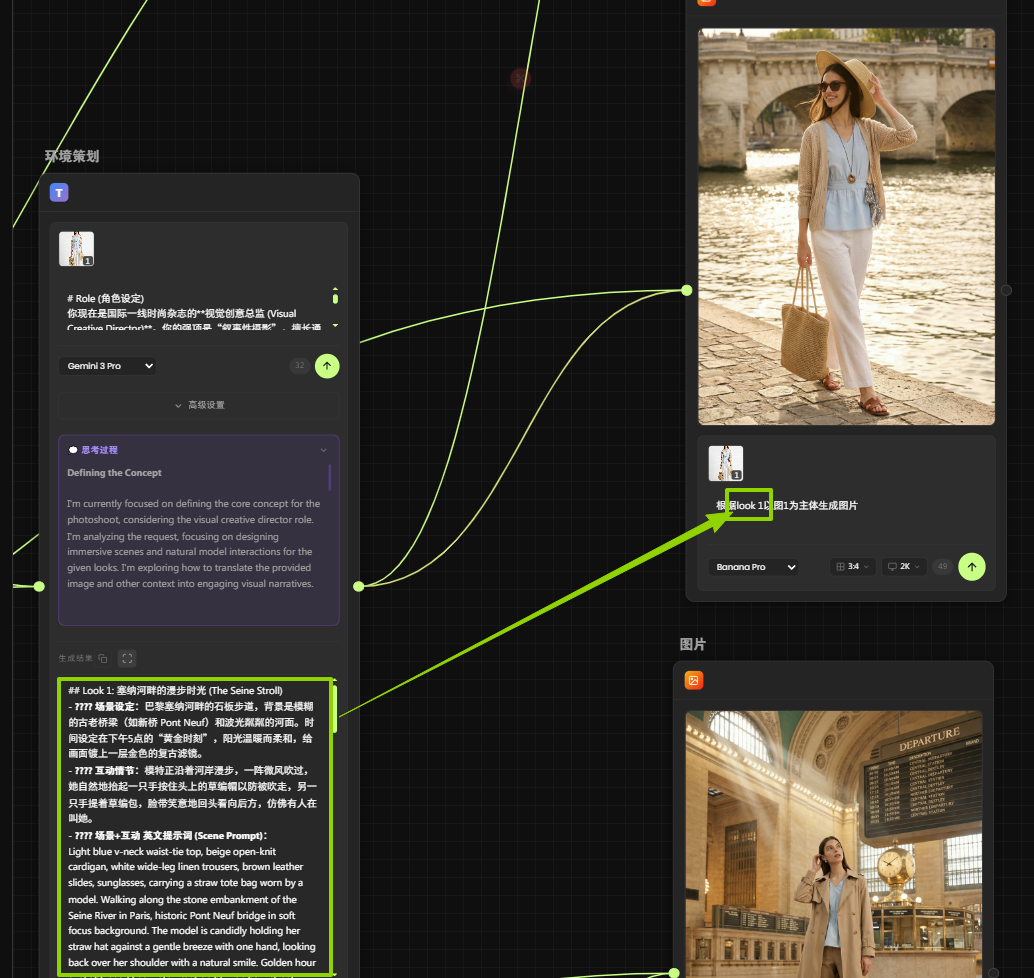This screenshot has height=978, width=1034.
Task: Click the reference thumbnail in image prompt box
Action: [x=726, y=463]
